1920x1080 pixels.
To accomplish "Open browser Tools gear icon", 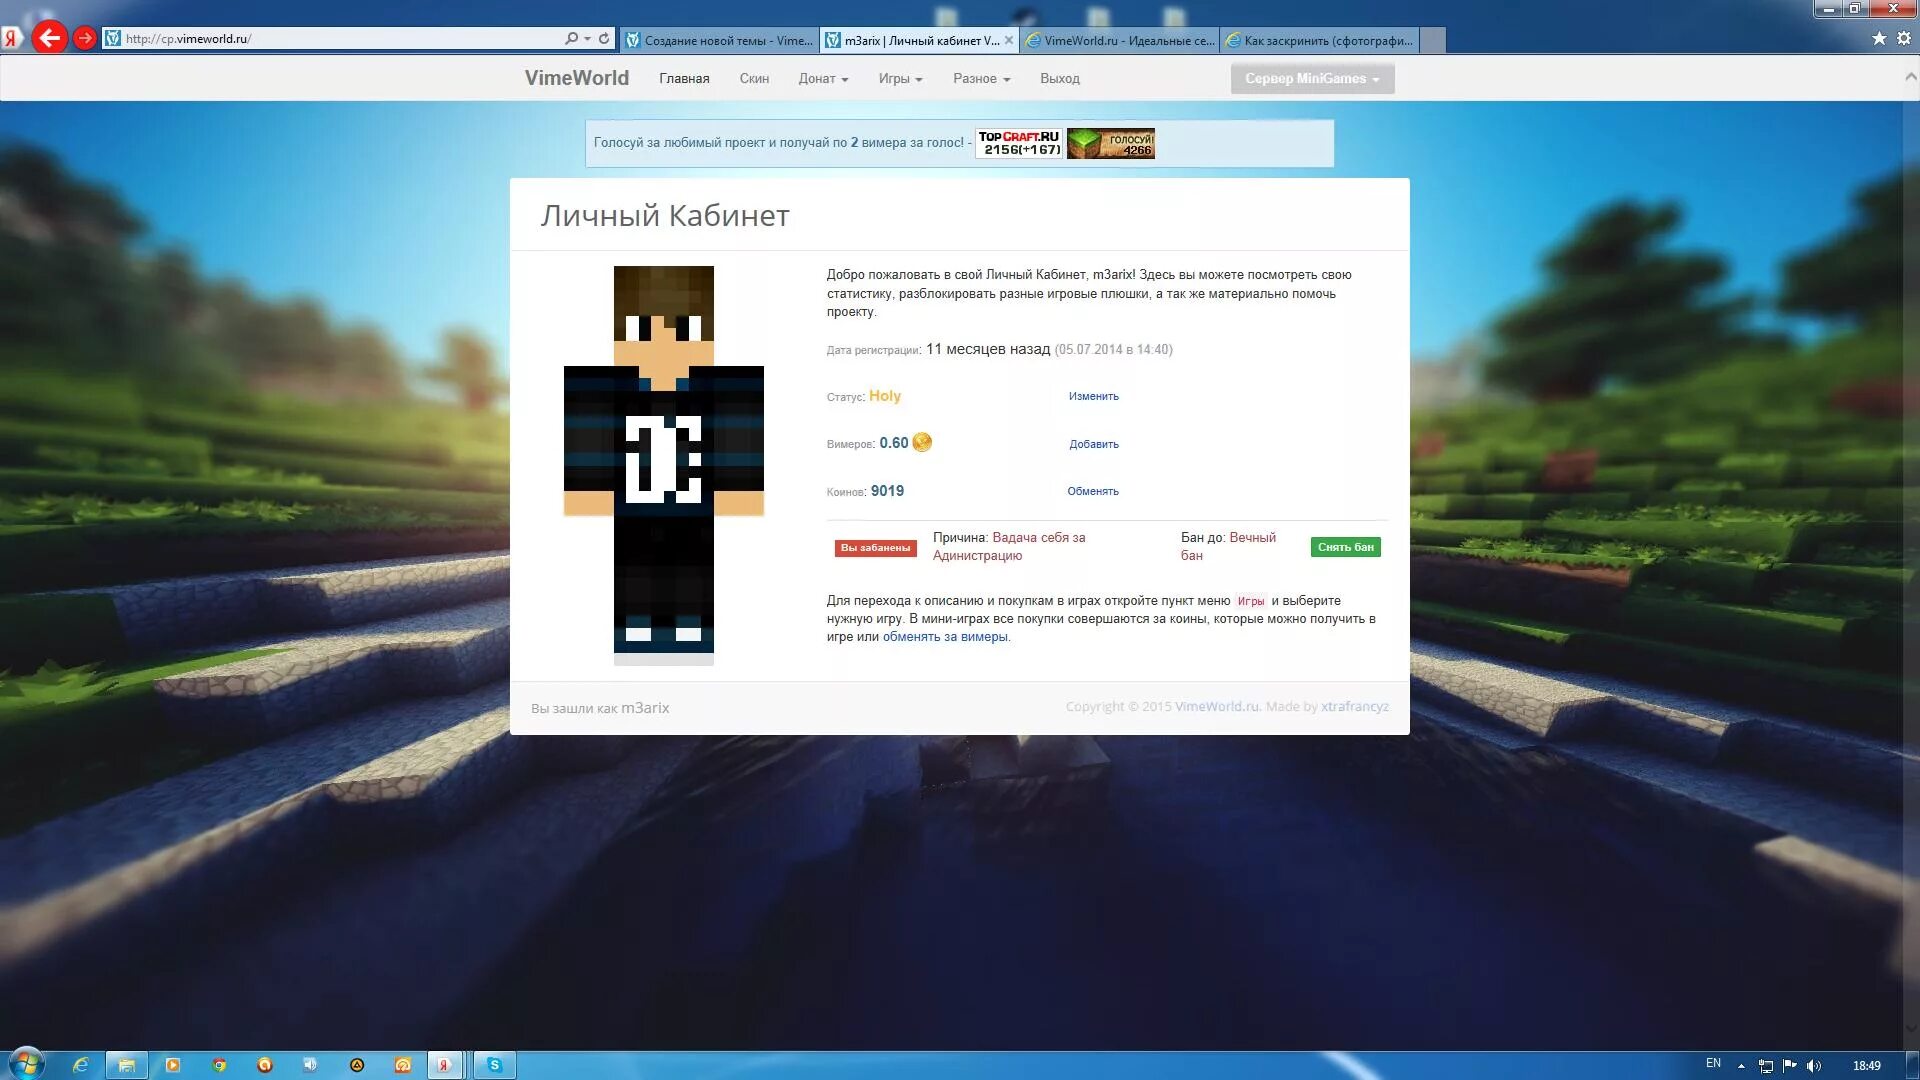I will tap(1904, 38).
